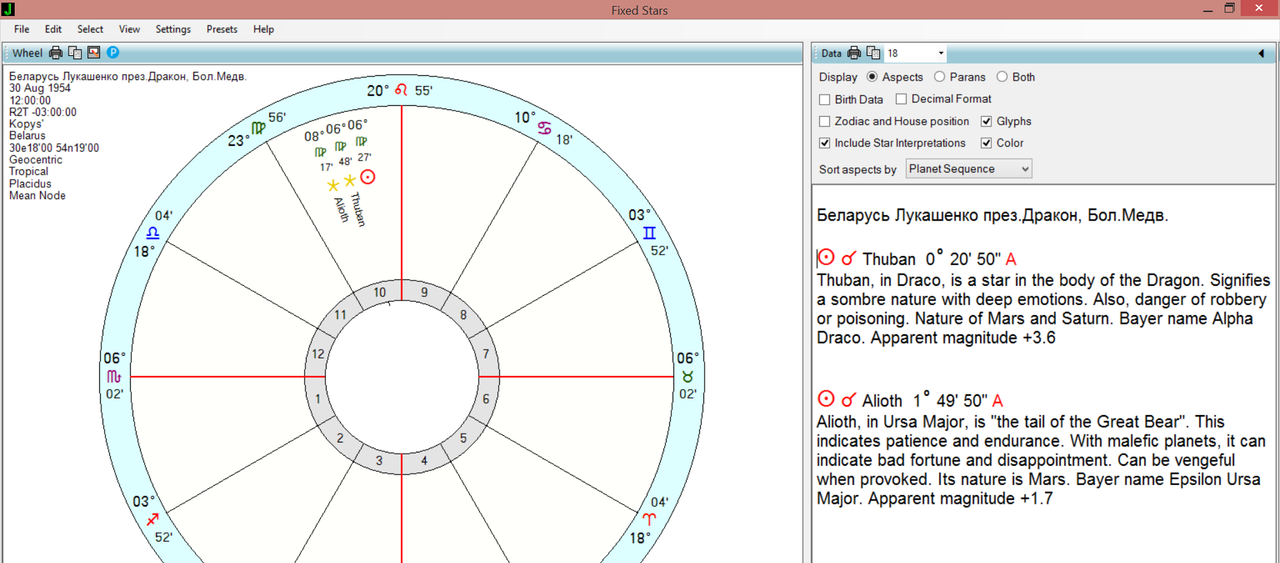Viewport: 1280px width, 563px height.
Task: Enable the Birth Data checkbox
Action: (825, 99)
